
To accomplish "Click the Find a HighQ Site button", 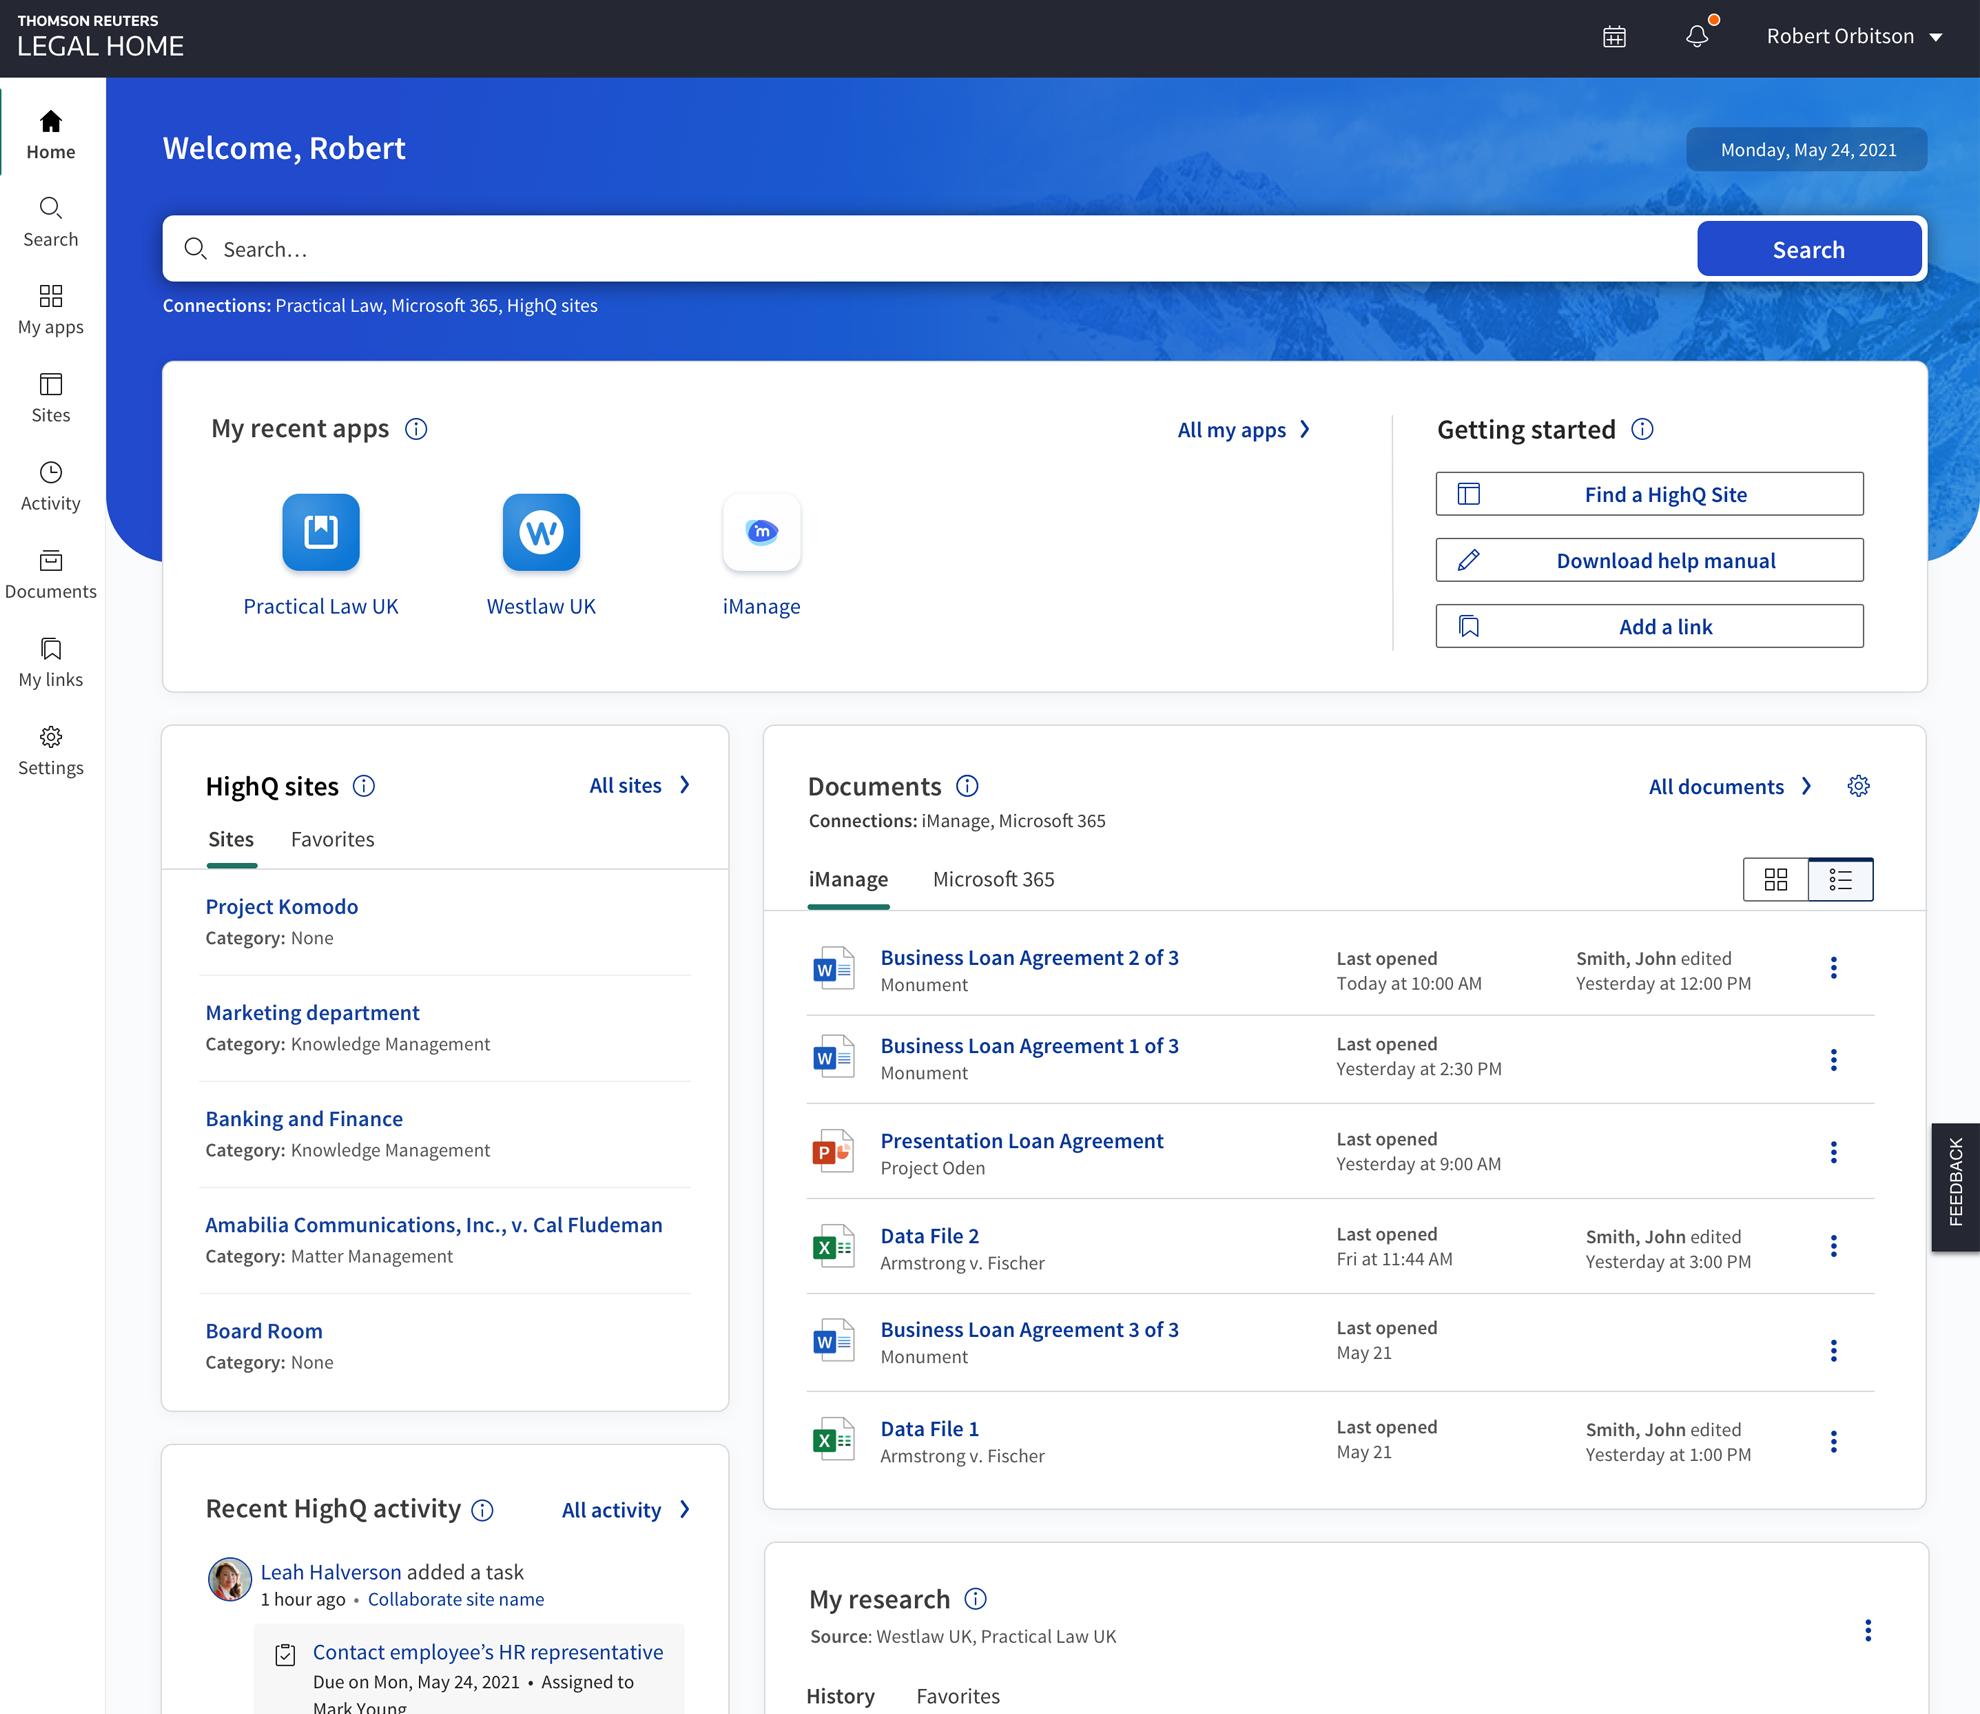I will coord(1649,494).
